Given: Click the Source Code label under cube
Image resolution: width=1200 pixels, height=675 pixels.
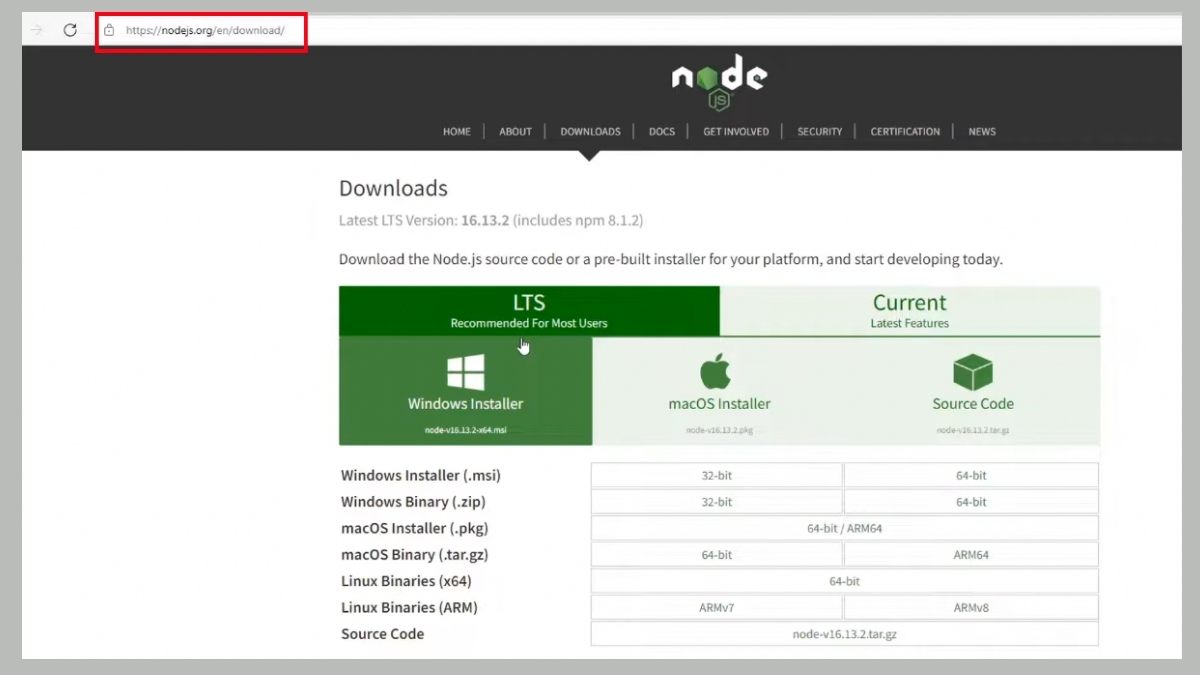Looking at the screenshot, I should point(973,404).
